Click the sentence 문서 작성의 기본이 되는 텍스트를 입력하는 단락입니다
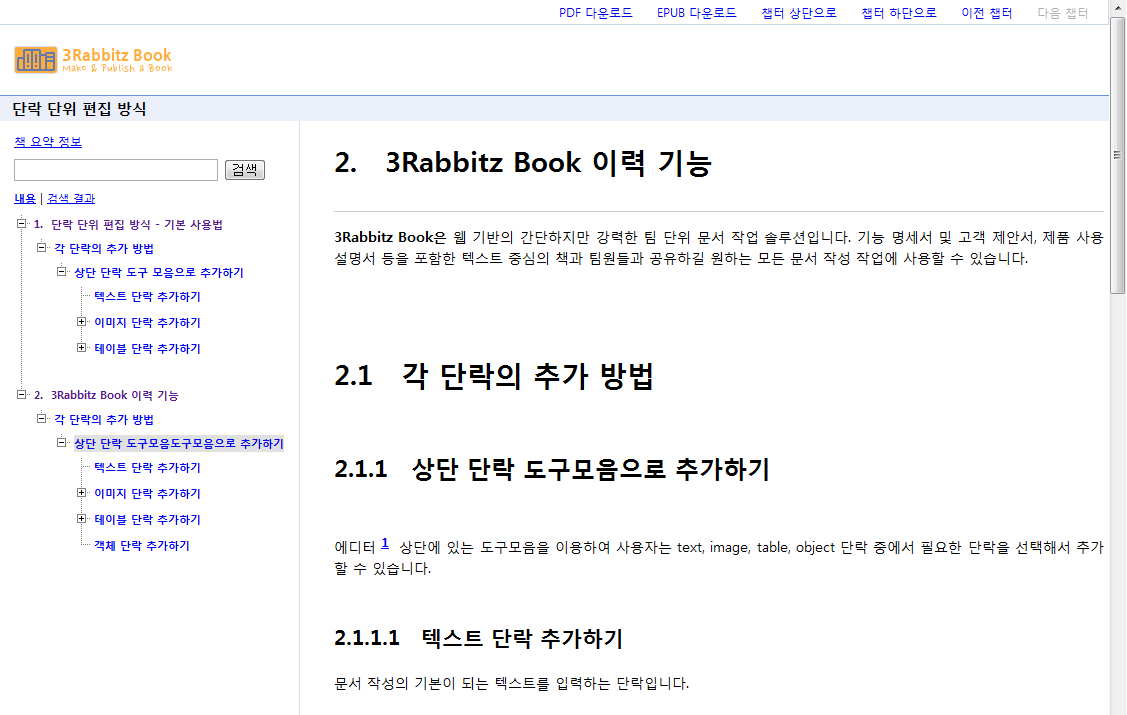Viewport: 1127px width, 715px height. click(x=512, y=683)
